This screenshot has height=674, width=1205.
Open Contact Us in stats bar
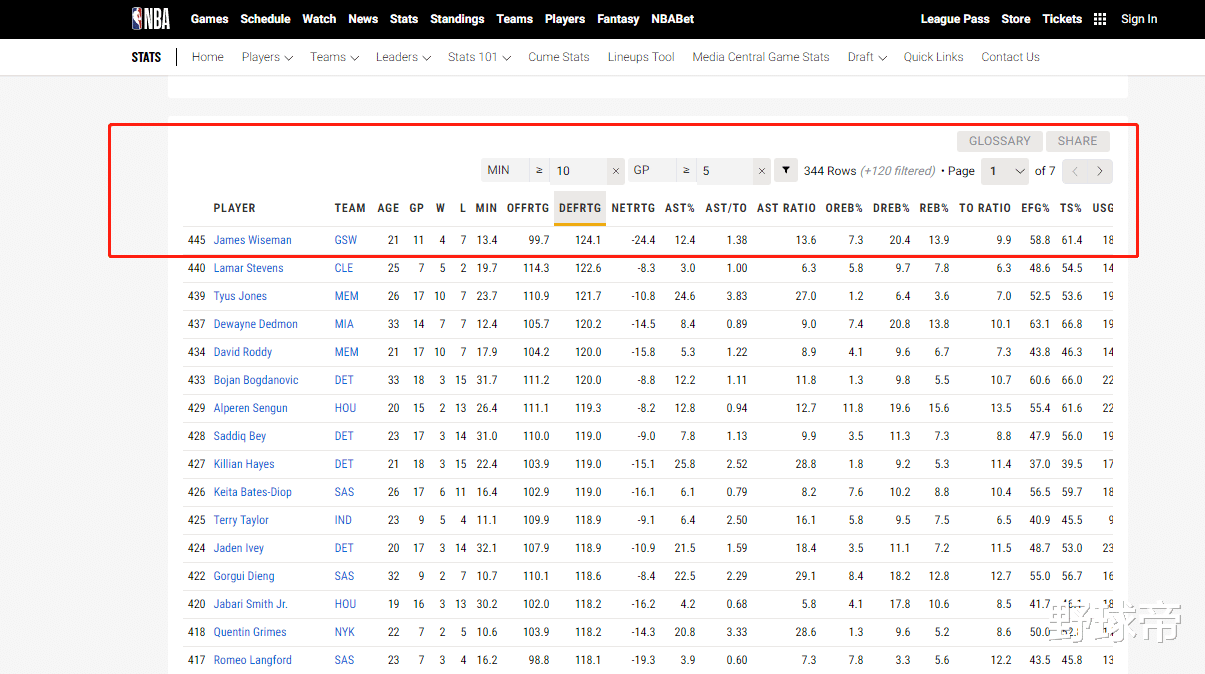[x=1010, y=57]
